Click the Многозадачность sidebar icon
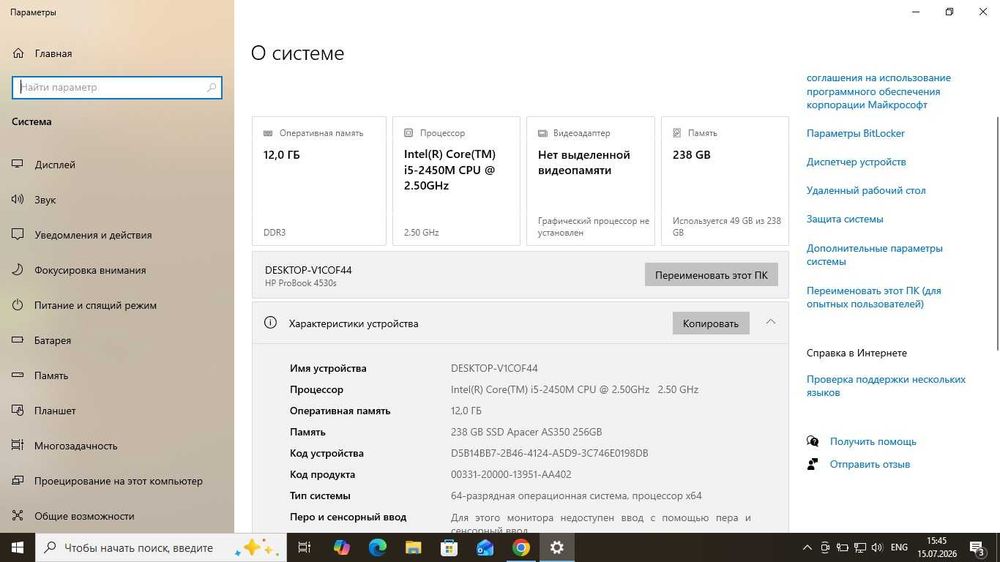1000x562 pixels. click(x=17, y=445)
